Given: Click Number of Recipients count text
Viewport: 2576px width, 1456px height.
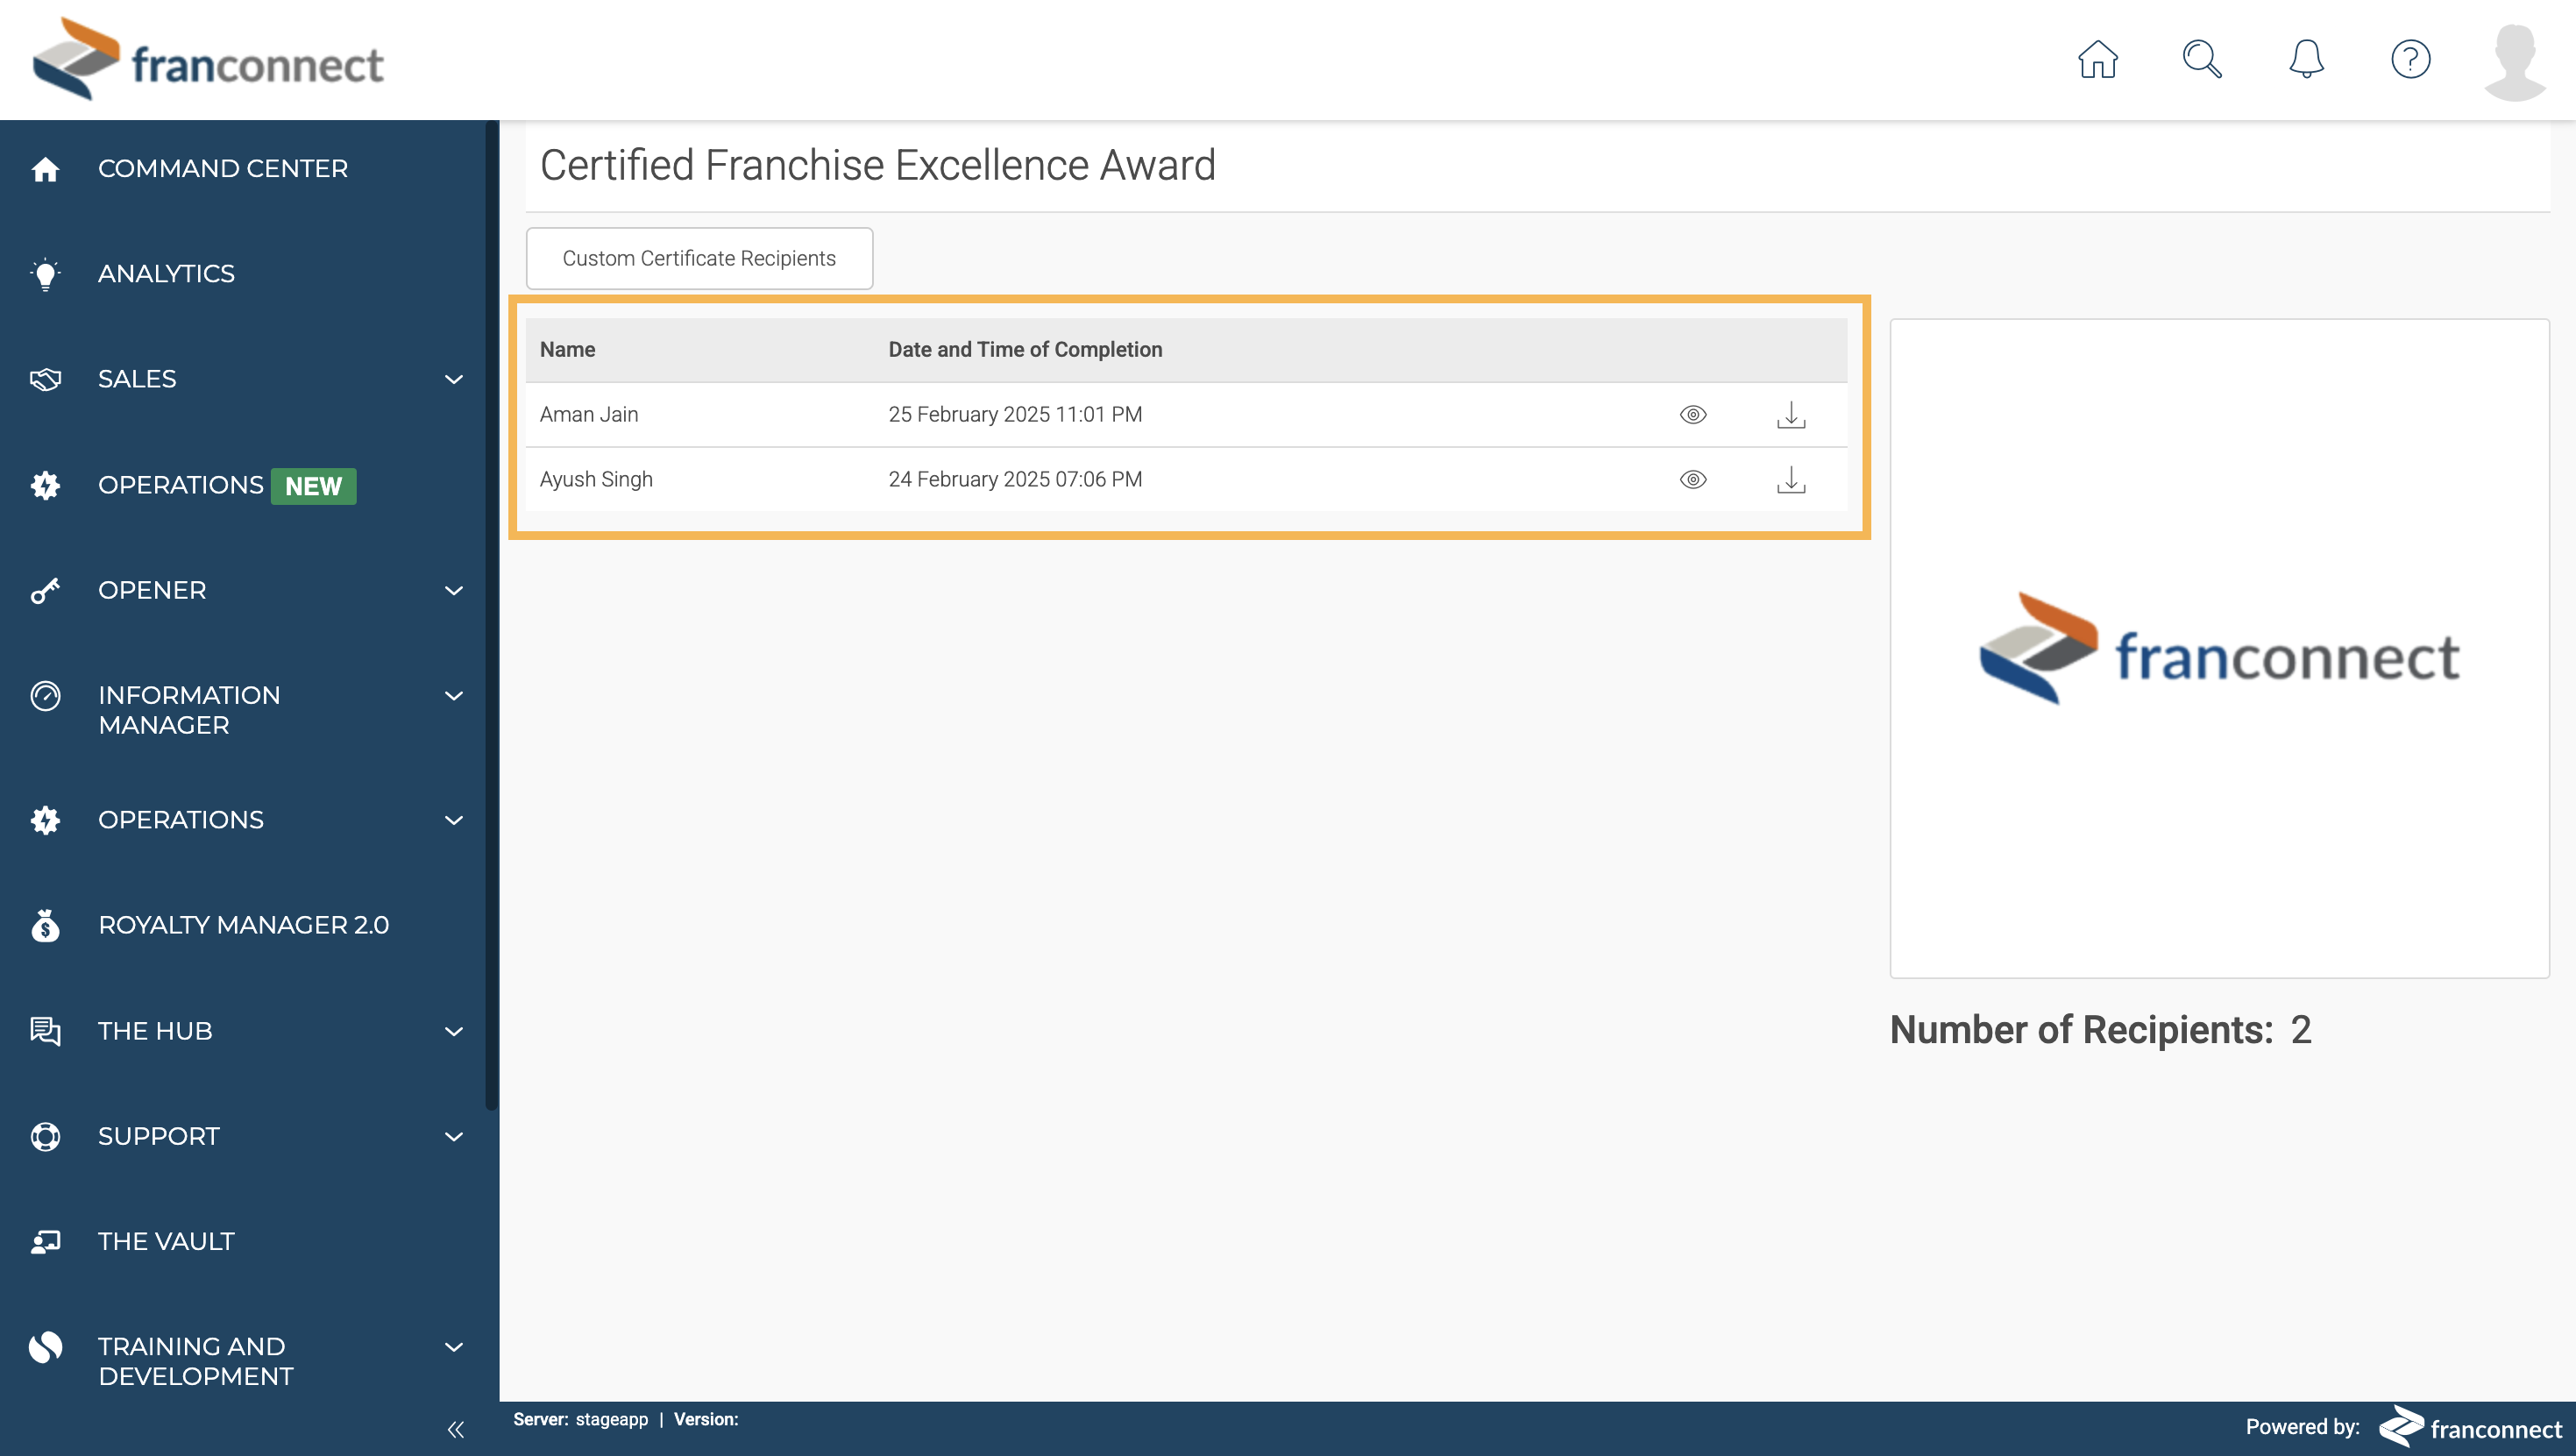Looking at the screenshot, I should click(2100, 1030).
